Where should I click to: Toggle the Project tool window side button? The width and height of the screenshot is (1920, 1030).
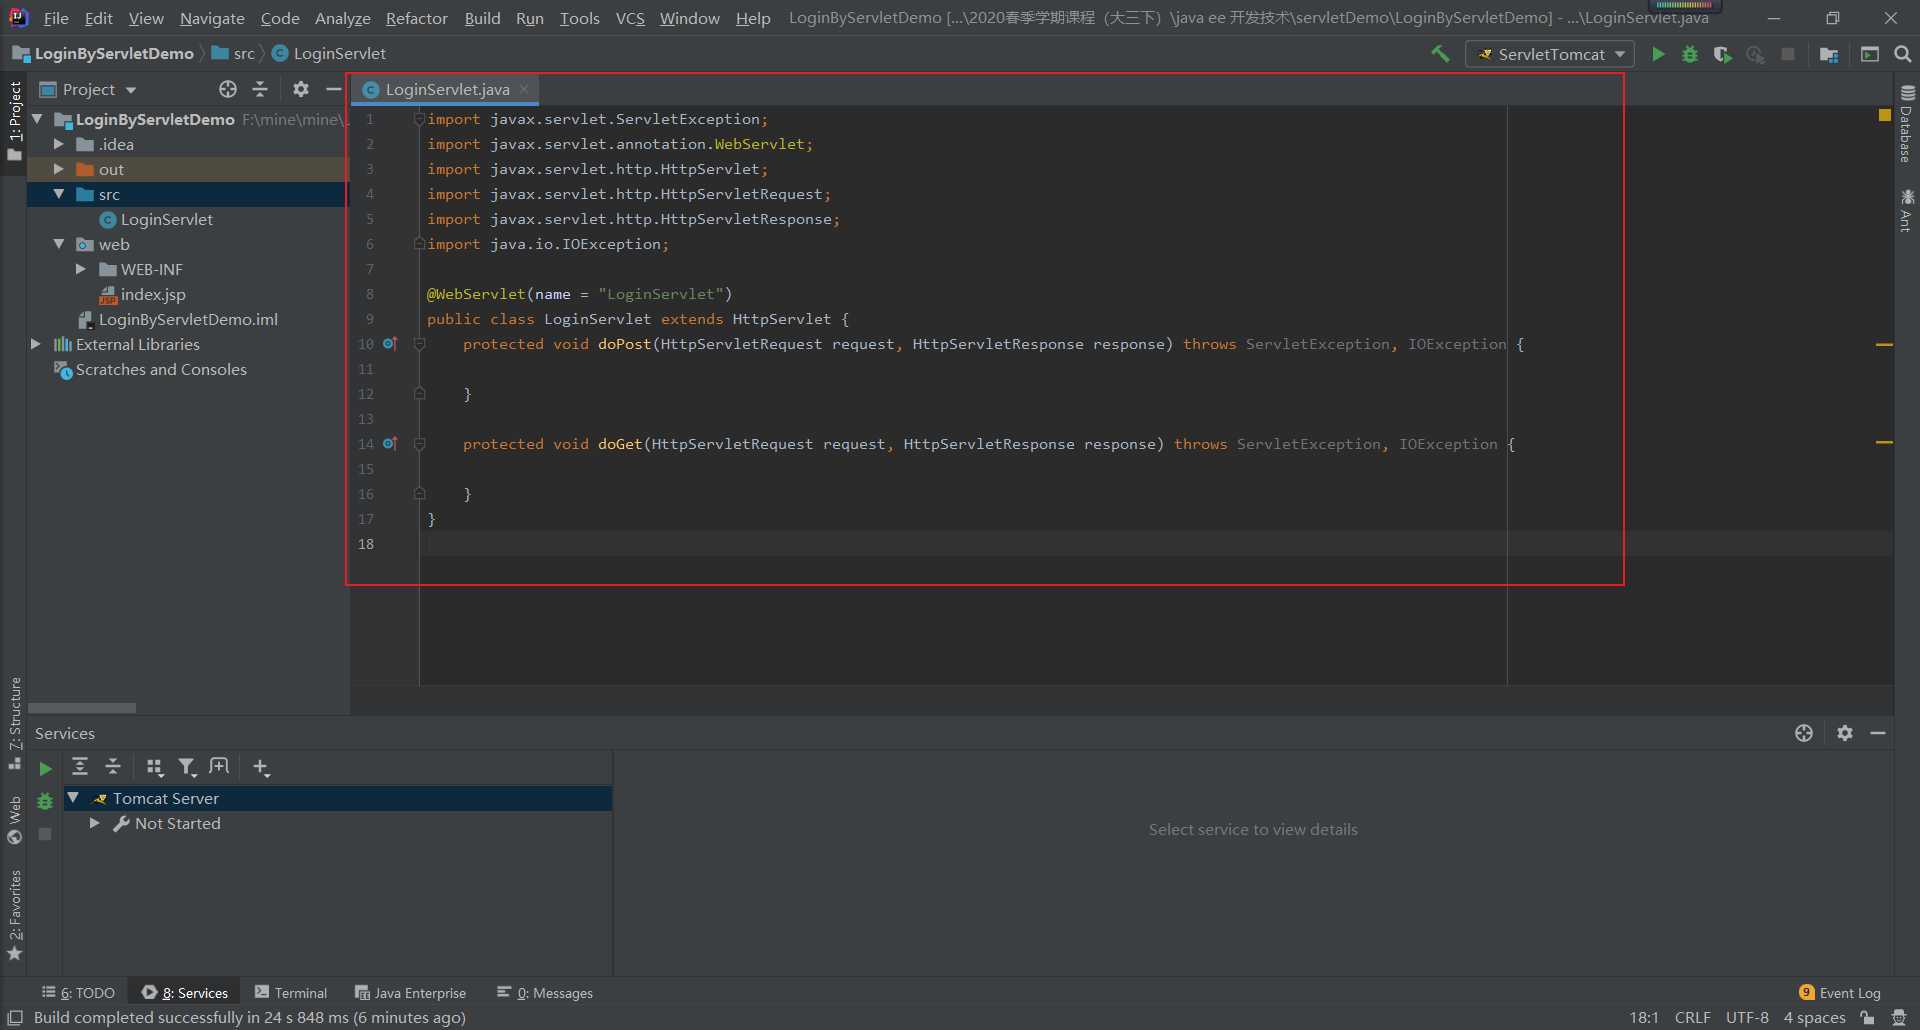(x=14, y=122)
